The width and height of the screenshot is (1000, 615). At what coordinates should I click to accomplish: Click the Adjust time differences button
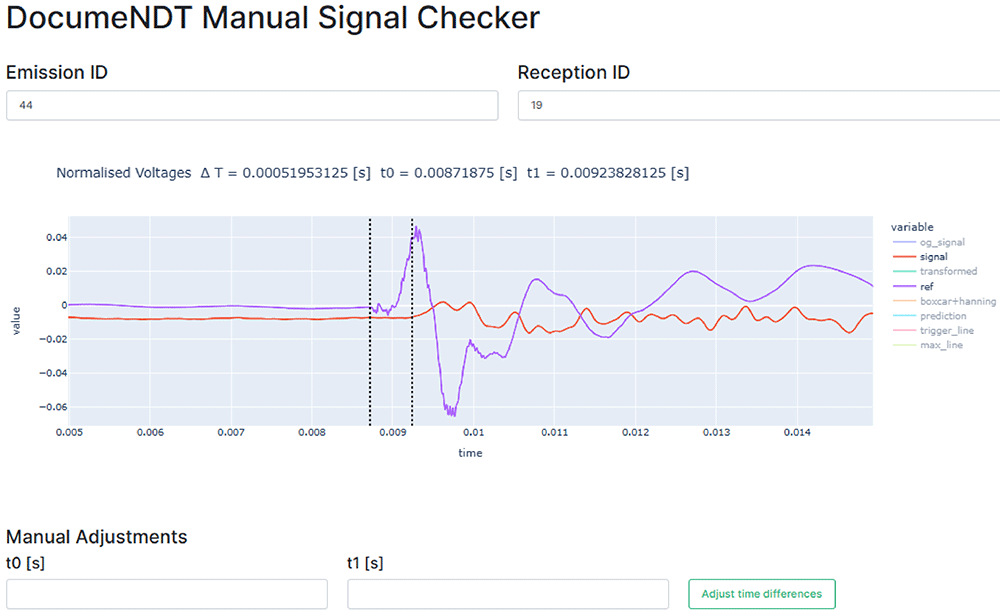(x=761, y=594)
